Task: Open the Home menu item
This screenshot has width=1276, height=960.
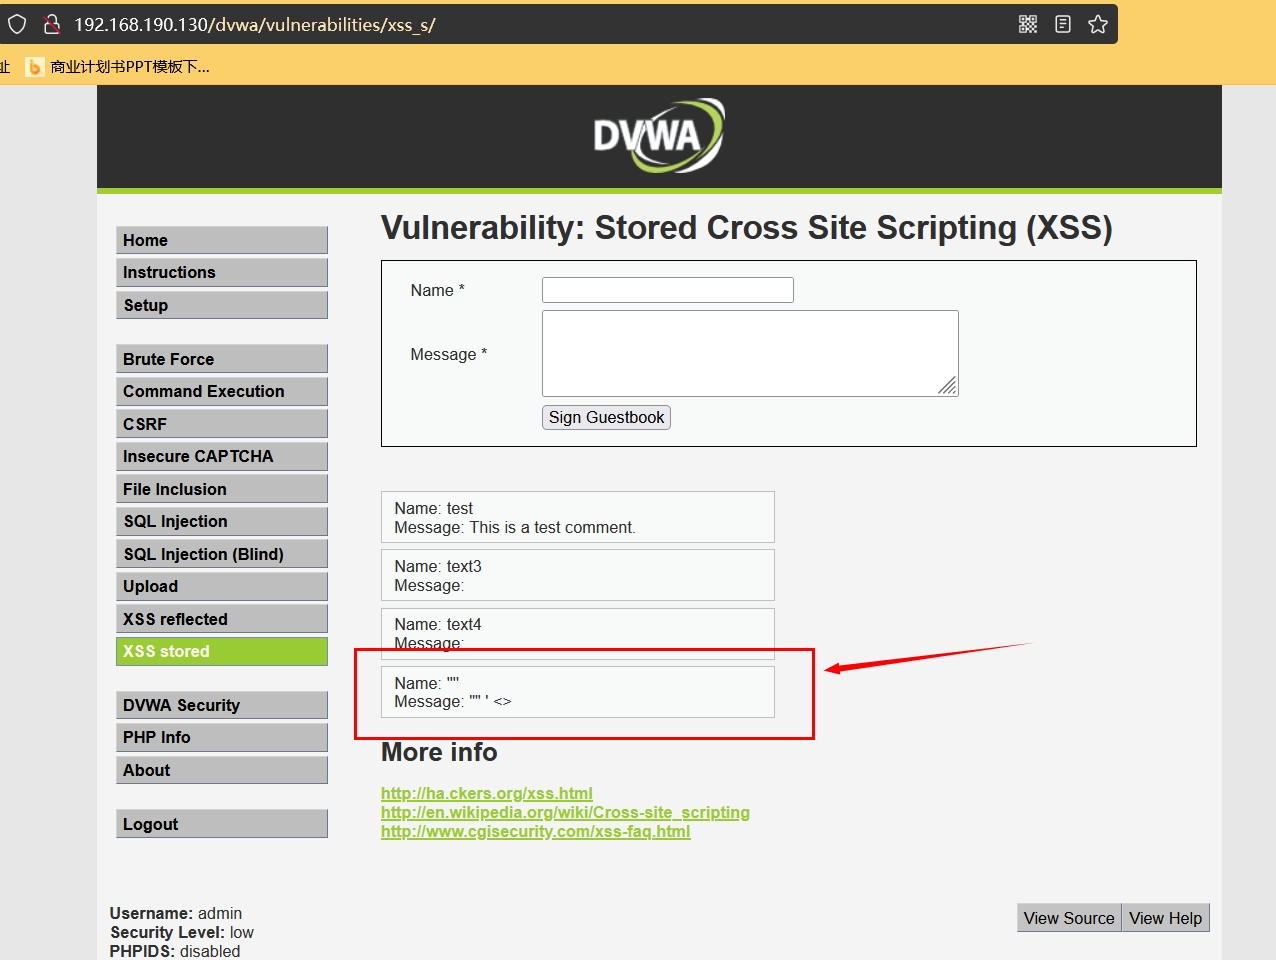Action: 222,240
